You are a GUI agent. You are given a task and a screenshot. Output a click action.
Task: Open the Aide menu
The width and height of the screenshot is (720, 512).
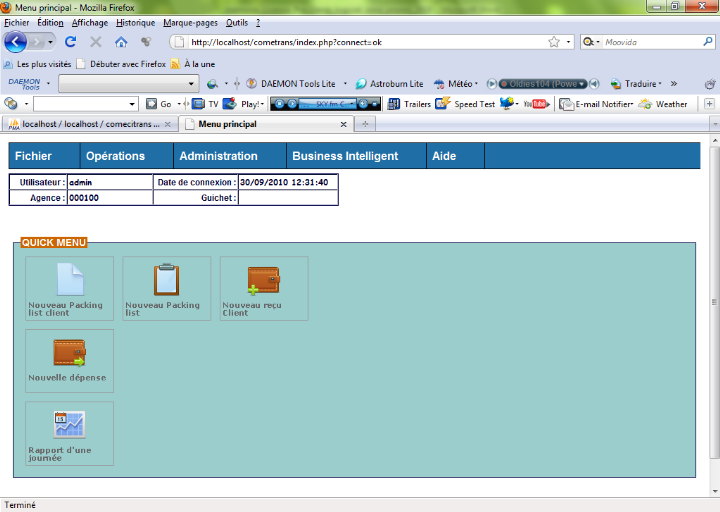click(x=455, y=156)
